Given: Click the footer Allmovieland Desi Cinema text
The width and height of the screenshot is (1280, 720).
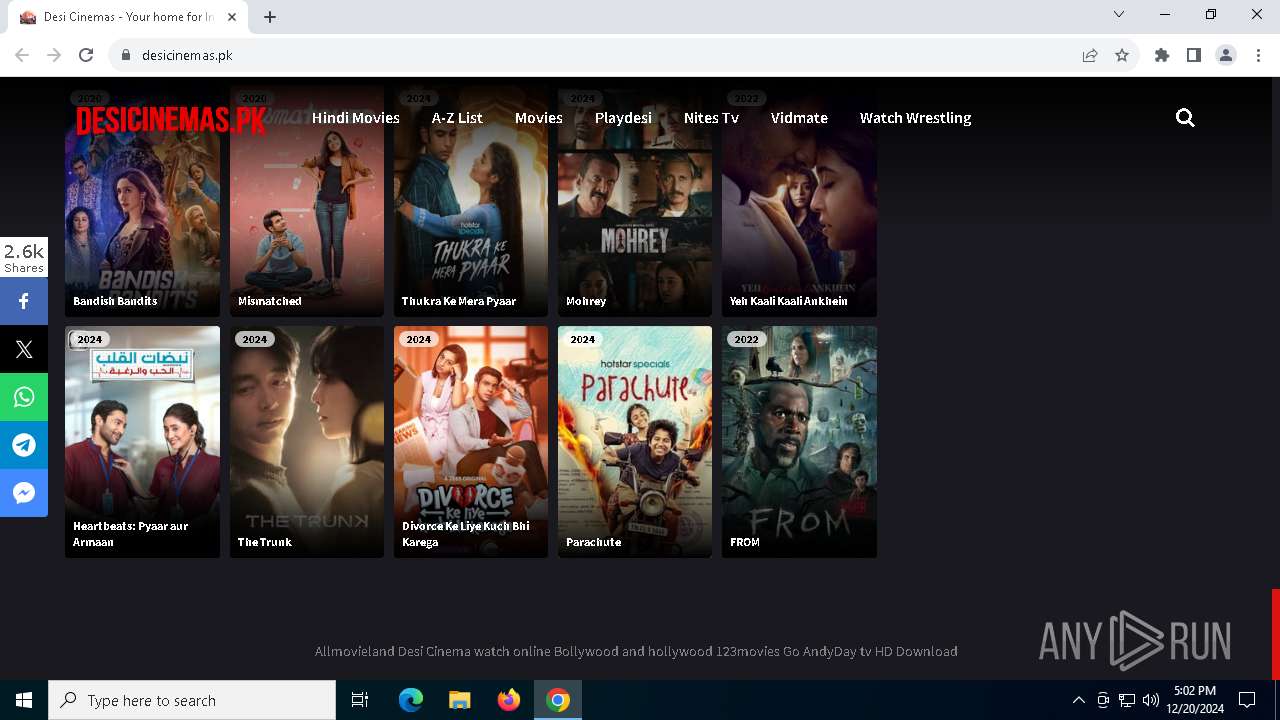Looking at the screenshot, I should (636, 651).
